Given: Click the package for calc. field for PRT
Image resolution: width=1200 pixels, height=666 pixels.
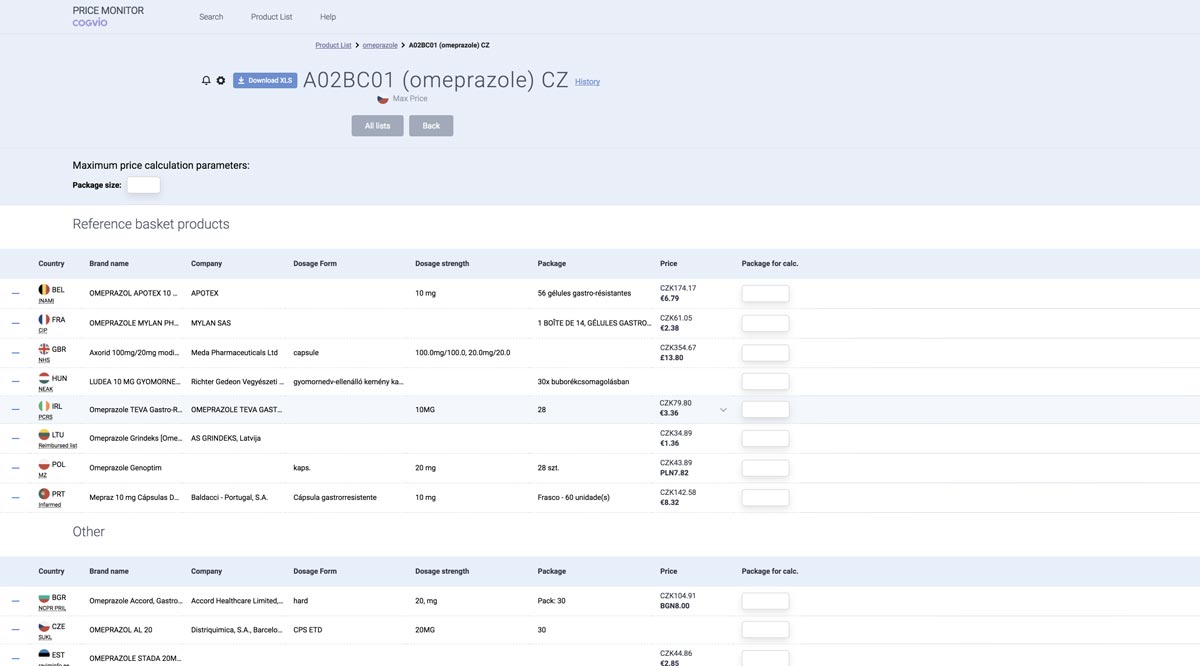Looking at the screenshot, I should (765, 498).
